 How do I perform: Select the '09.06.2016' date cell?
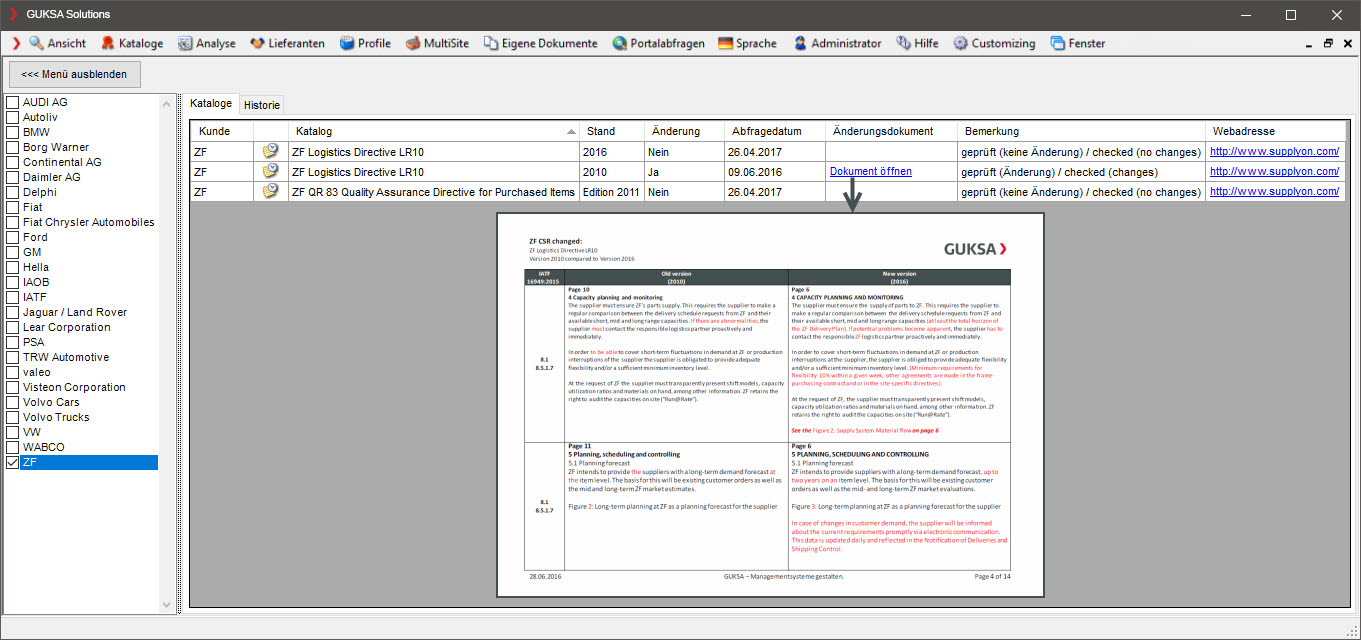(x=775, y=172)
